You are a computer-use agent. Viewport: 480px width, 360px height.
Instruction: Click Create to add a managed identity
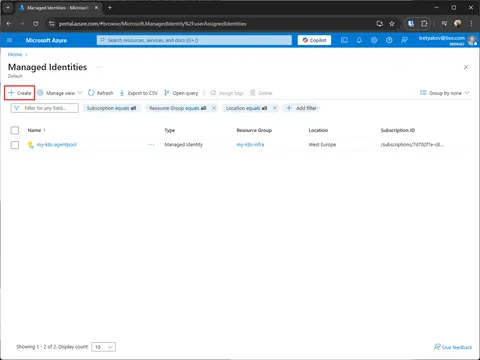pos(20,93)
